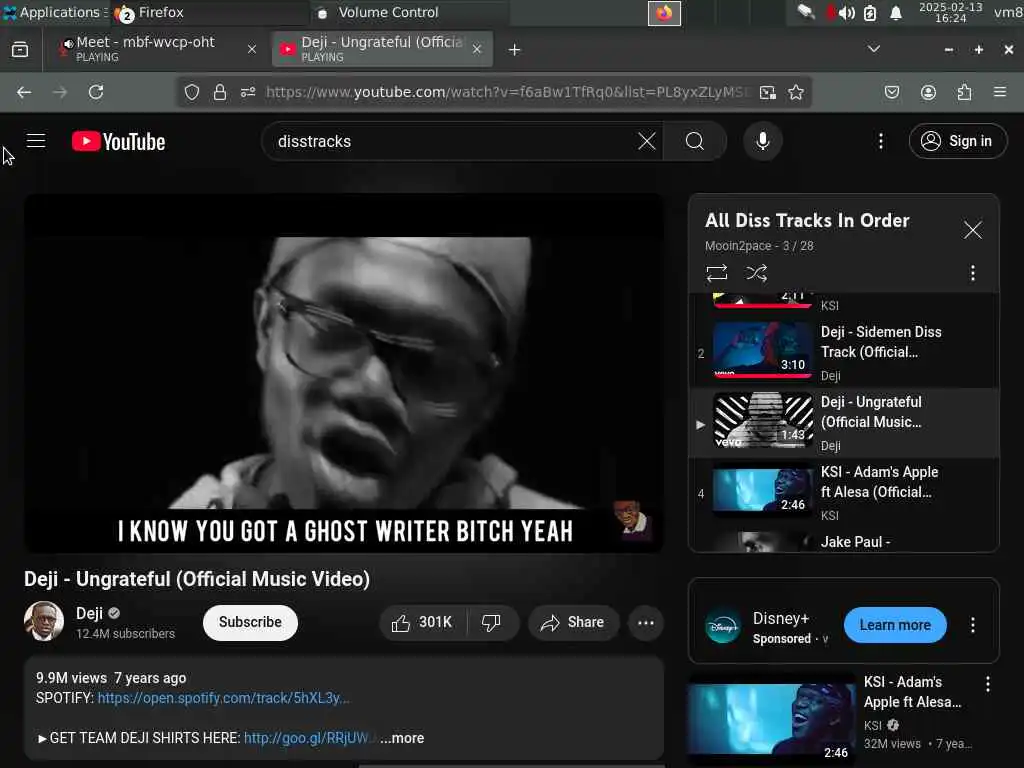Open Deji channel name link
Screen dimensions: 1024x768
(x=89, y=613)
